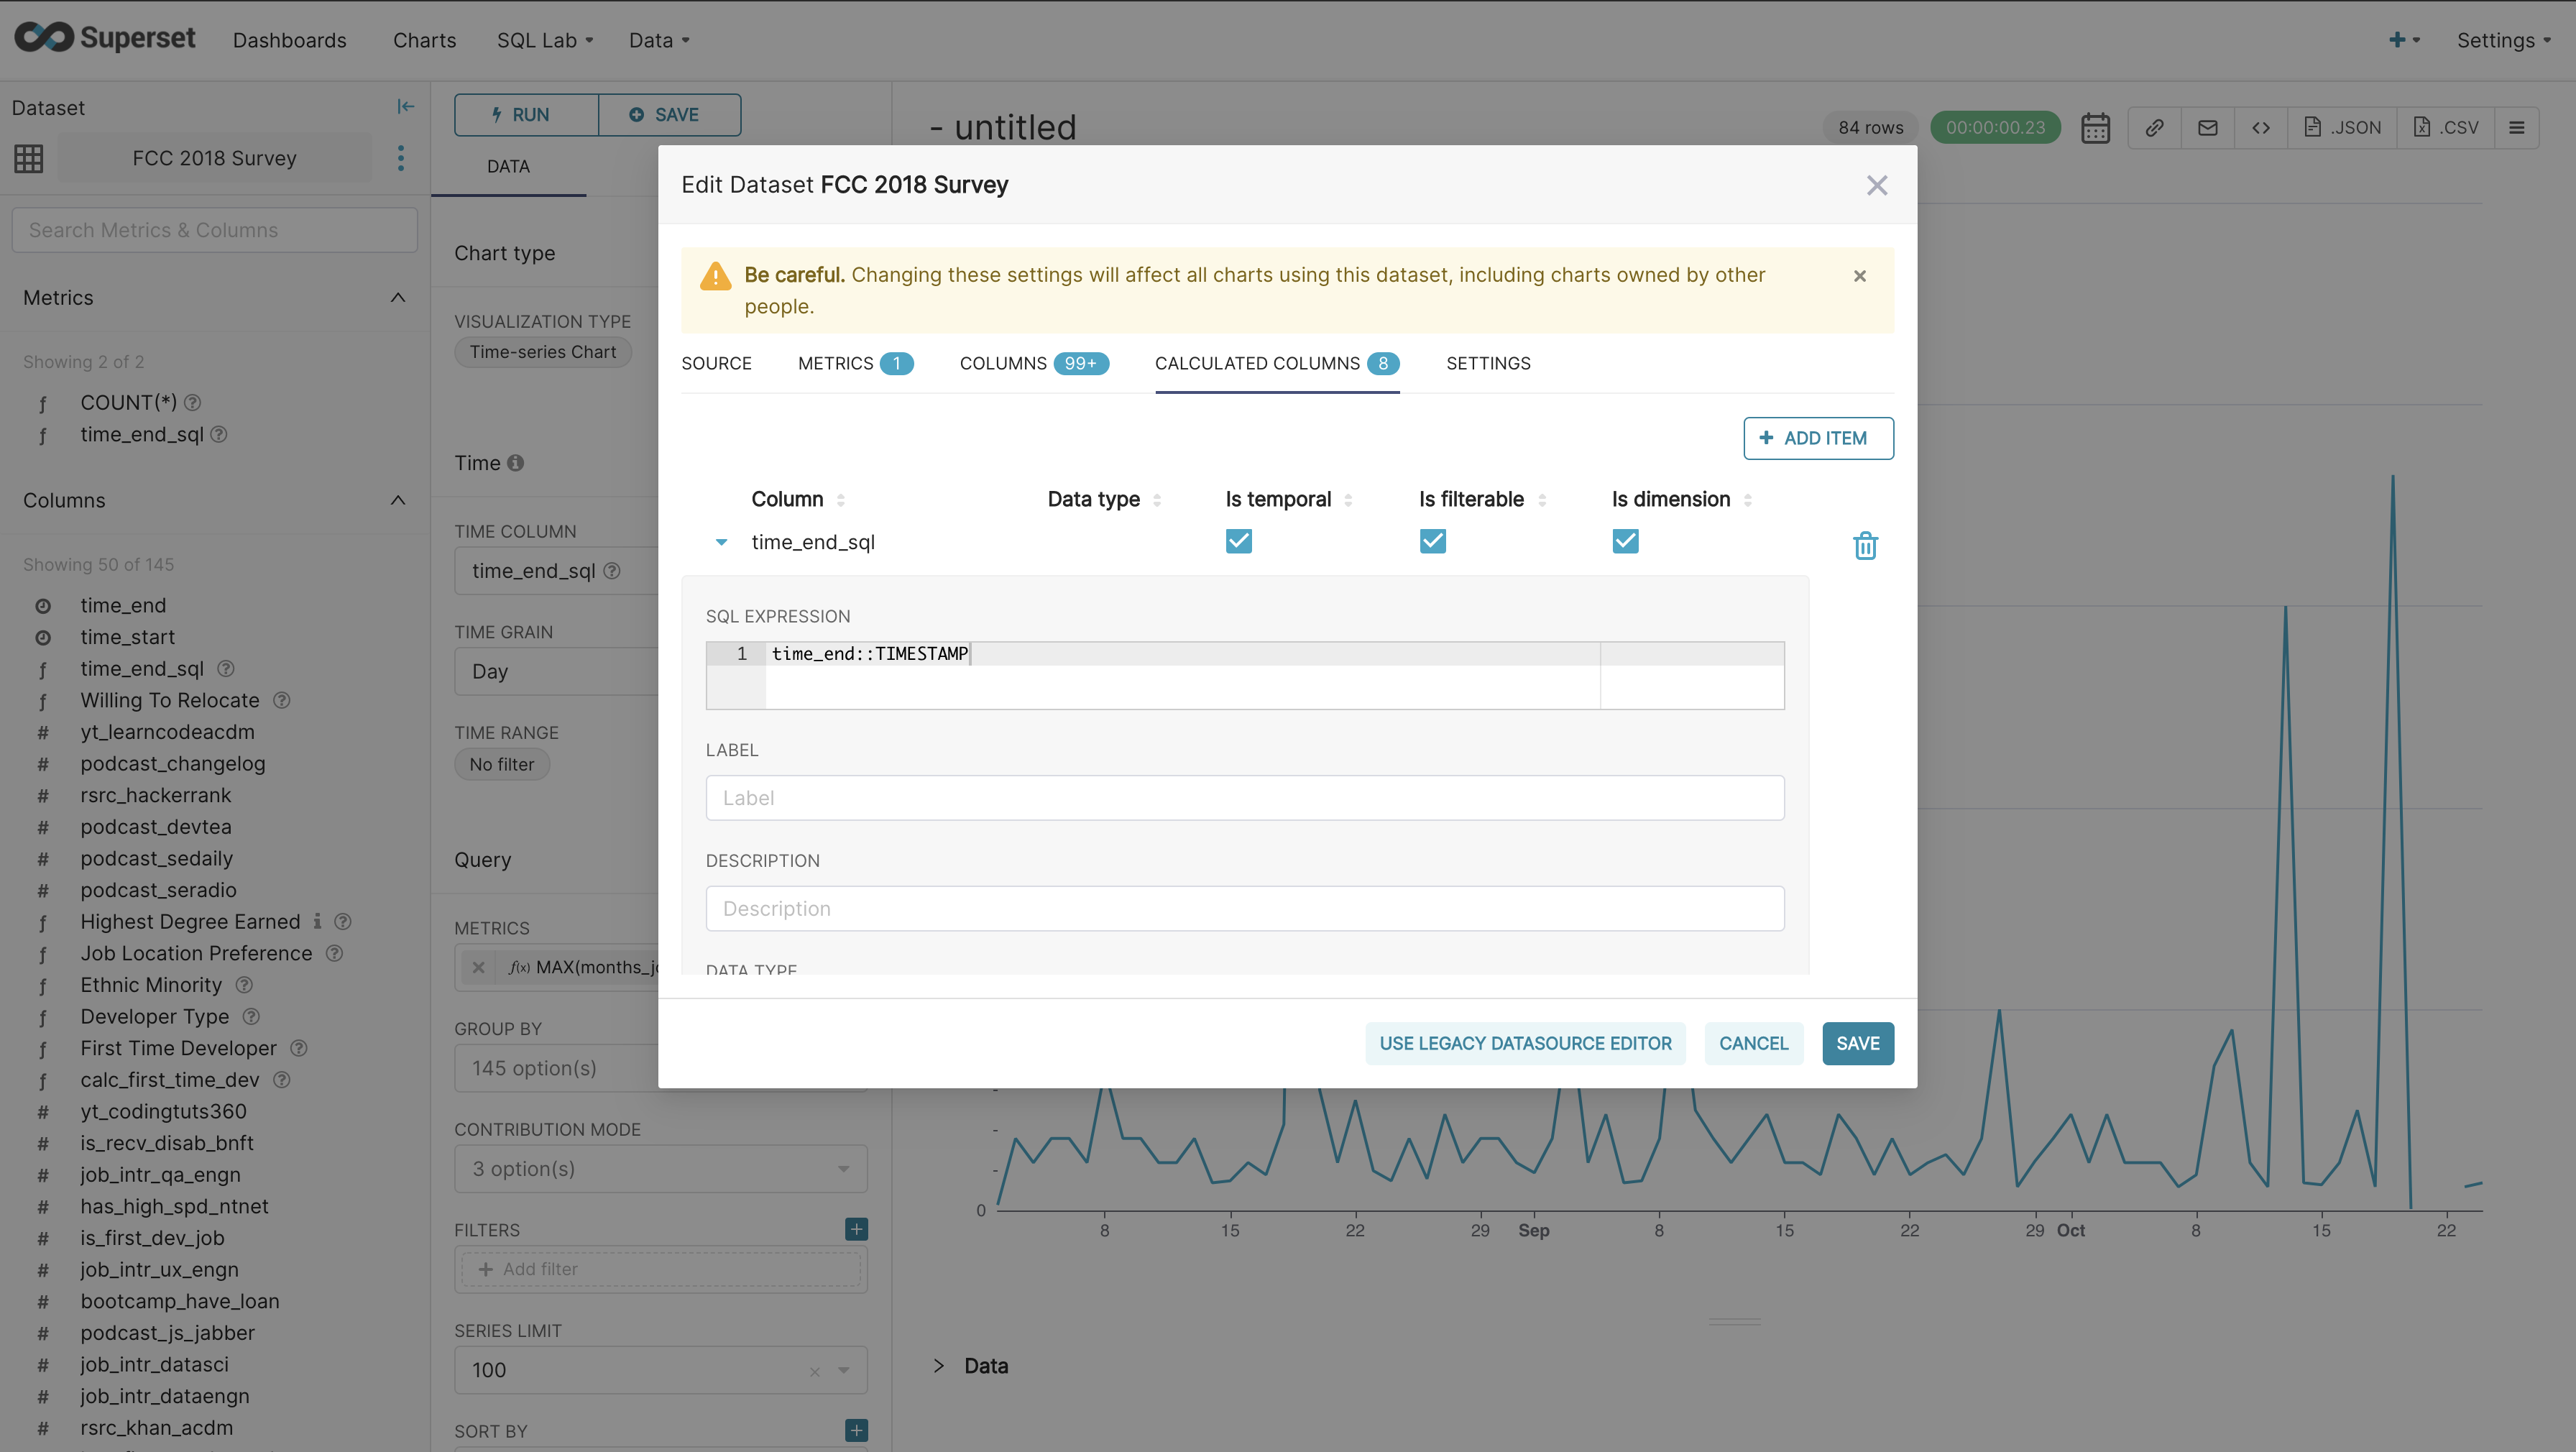This screenshot has width=2576, height=1452.
Task: Collapse the Dataset panel
Action: click(x=405, y=106)
